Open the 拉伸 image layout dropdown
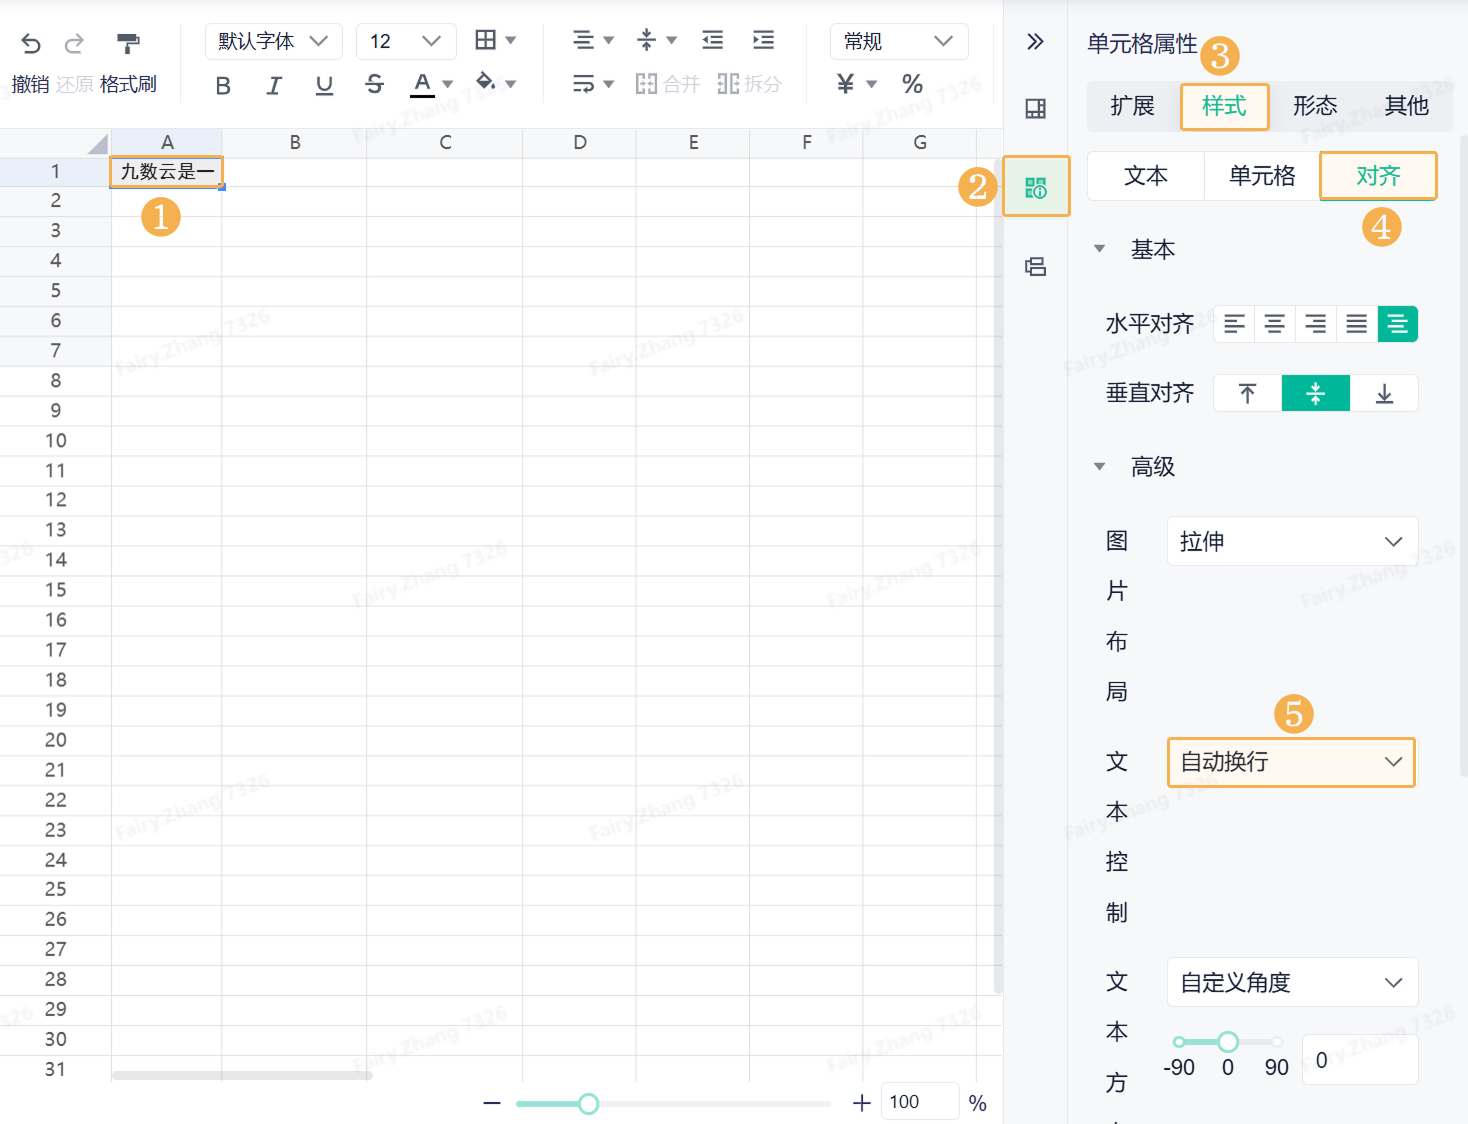The width and height of the screenshot is (1468, 1124). [1292, 541]
